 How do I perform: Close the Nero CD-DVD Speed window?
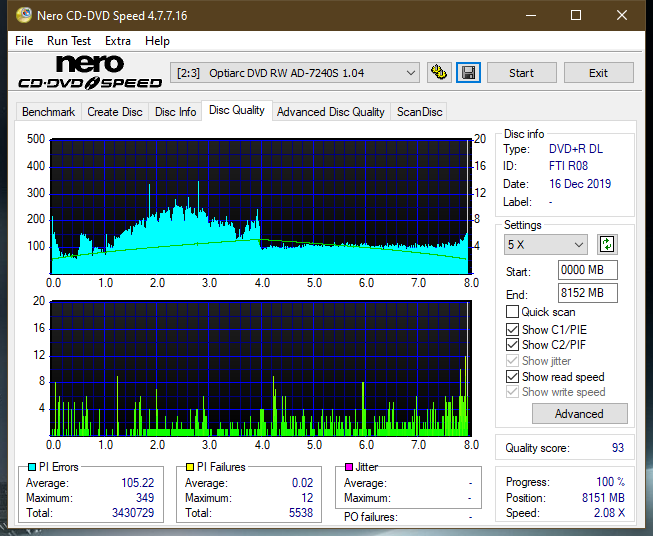[622, 15]
